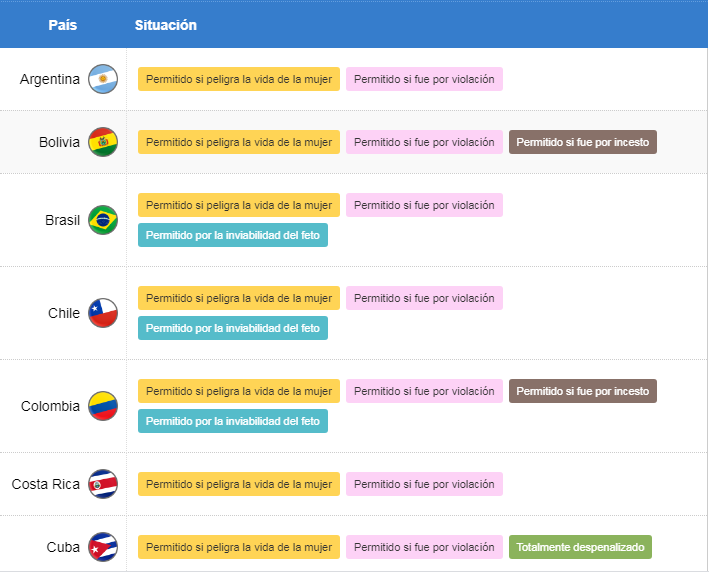Click the Cuba flag icon

pos(103,547)
